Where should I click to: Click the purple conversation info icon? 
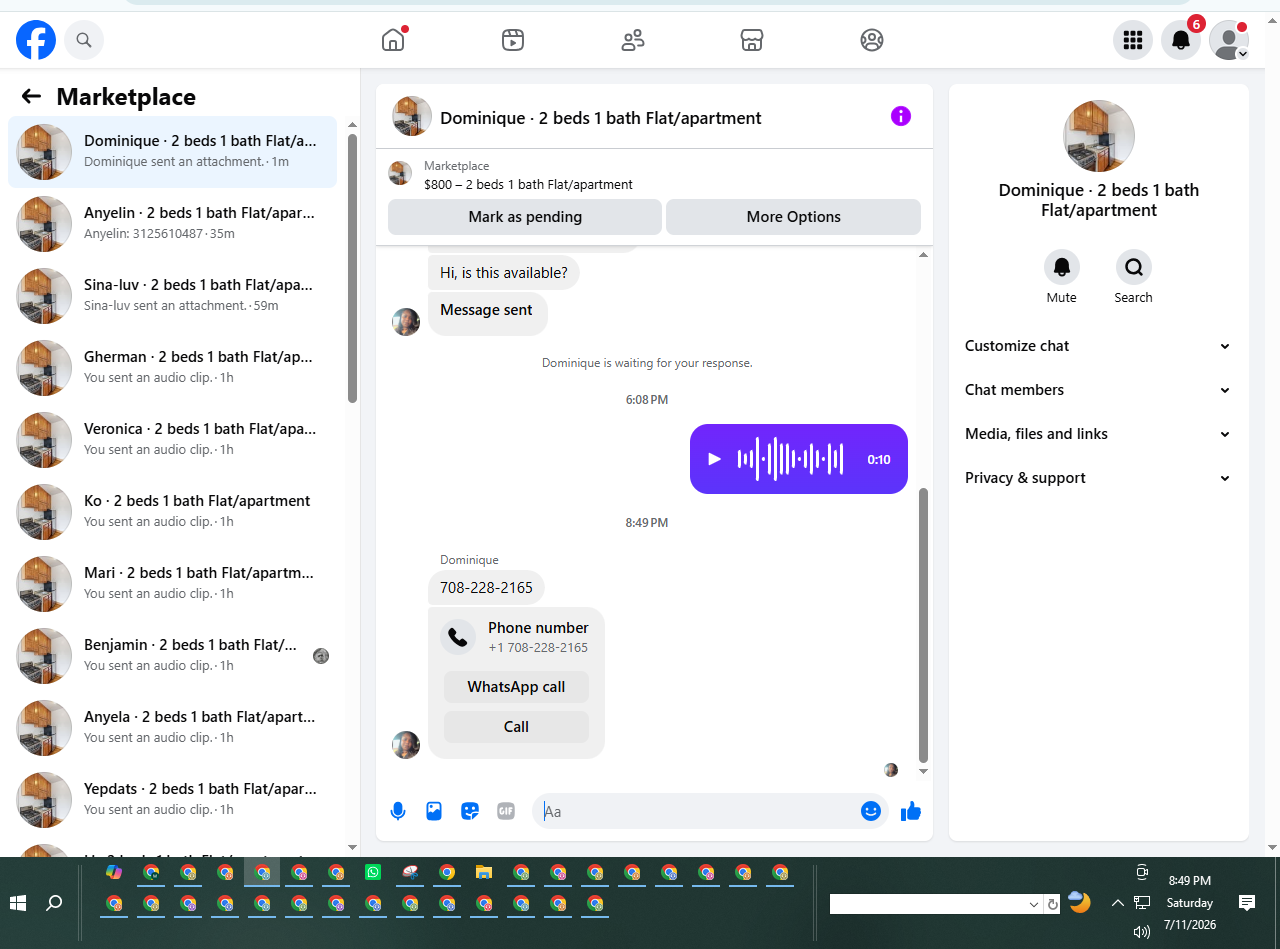coord(901,116)
